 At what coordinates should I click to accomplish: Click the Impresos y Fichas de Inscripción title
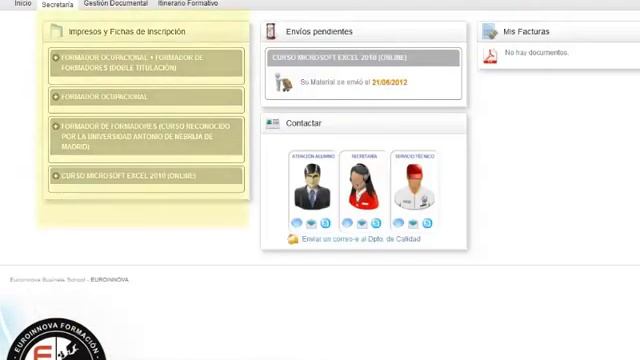click(x=127, y=31)
